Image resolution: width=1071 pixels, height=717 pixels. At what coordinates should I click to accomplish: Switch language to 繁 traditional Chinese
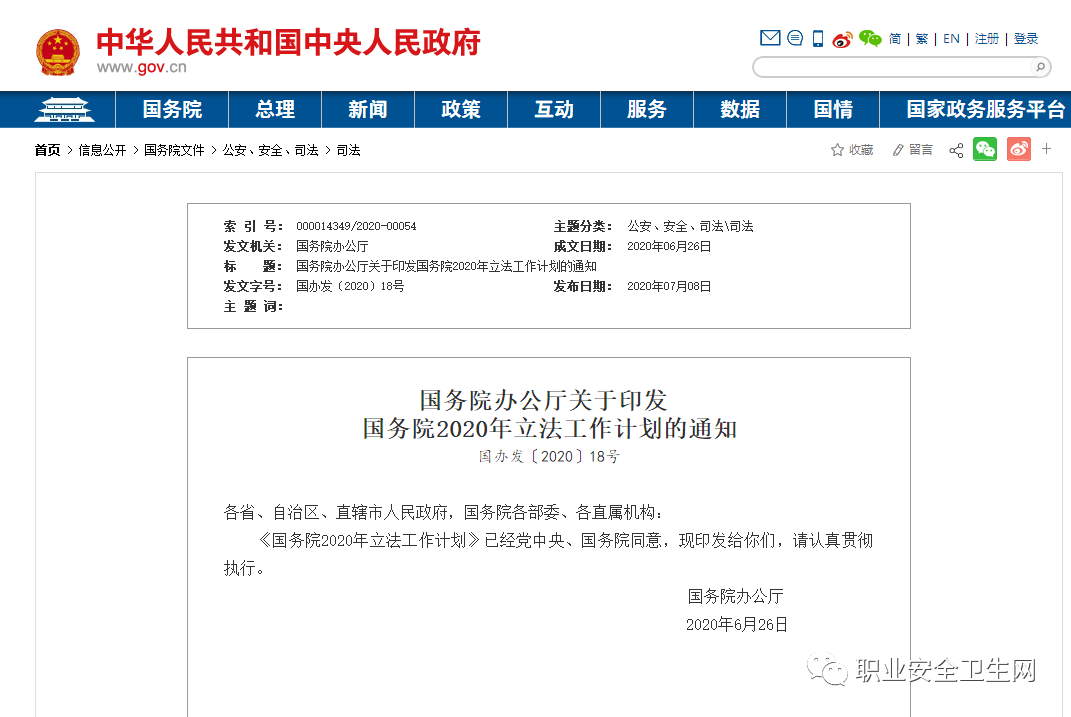[x=920, y=38]
